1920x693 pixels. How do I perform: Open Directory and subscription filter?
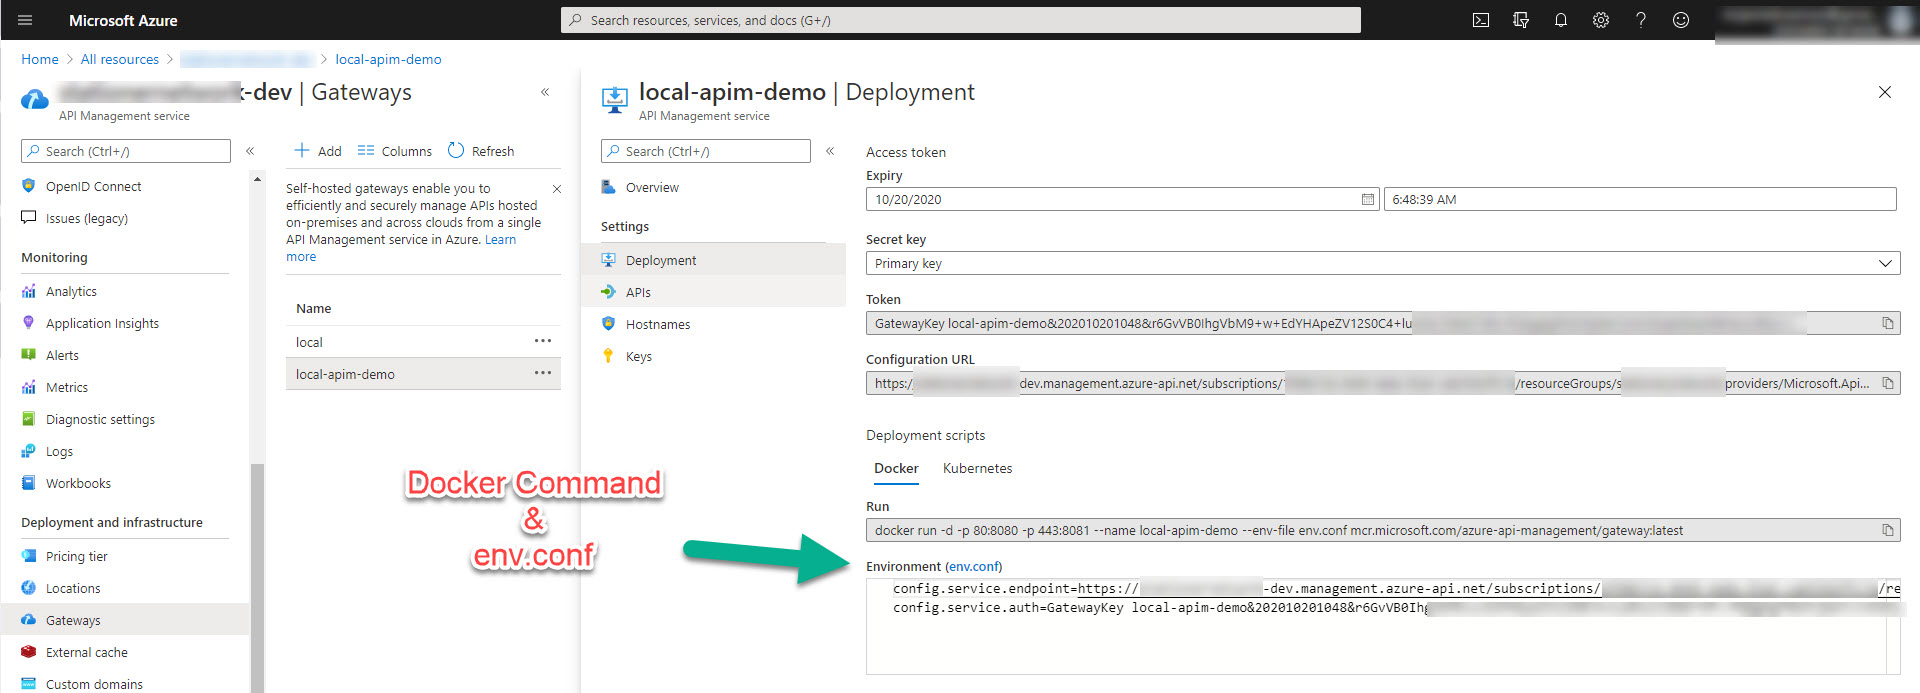click(1521, 20)
